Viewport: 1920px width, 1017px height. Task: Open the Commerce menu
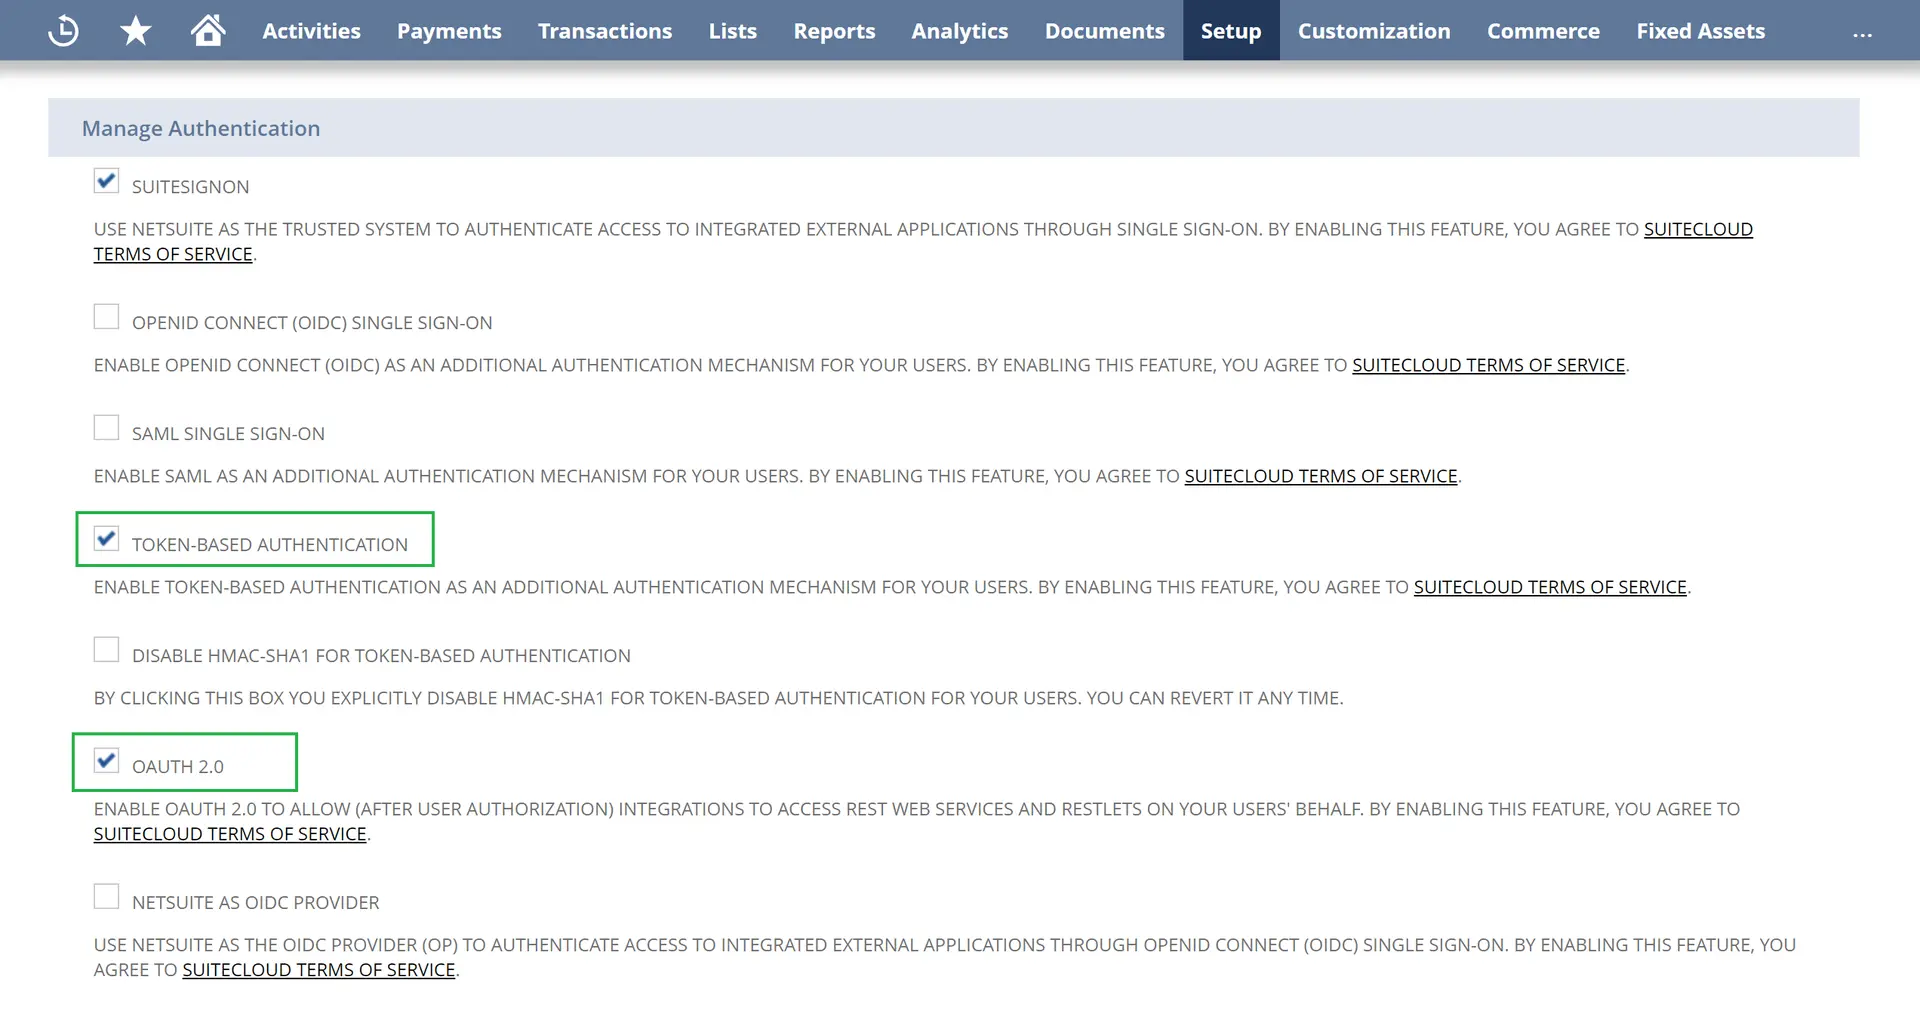pos(1543,31)
